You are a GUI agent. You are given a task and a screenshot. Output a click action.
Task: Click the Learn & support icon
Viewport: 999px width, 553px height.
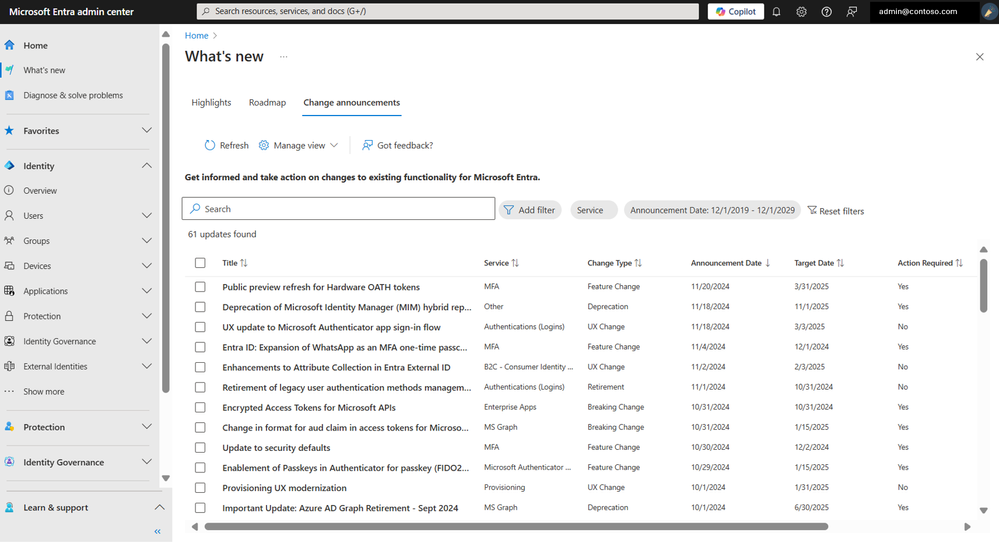tap(9, 508)
